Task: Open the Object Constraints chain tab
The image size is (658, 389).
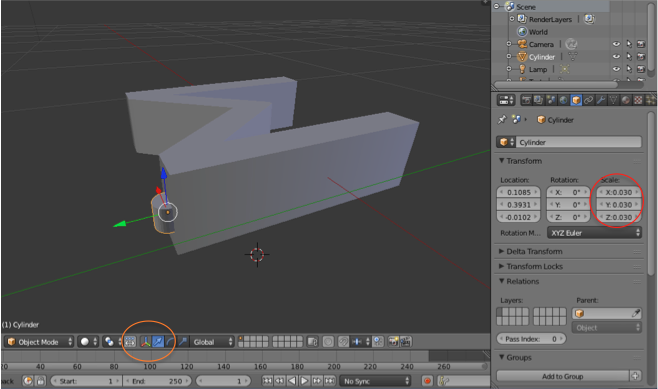Action: [x=588, y=100]
